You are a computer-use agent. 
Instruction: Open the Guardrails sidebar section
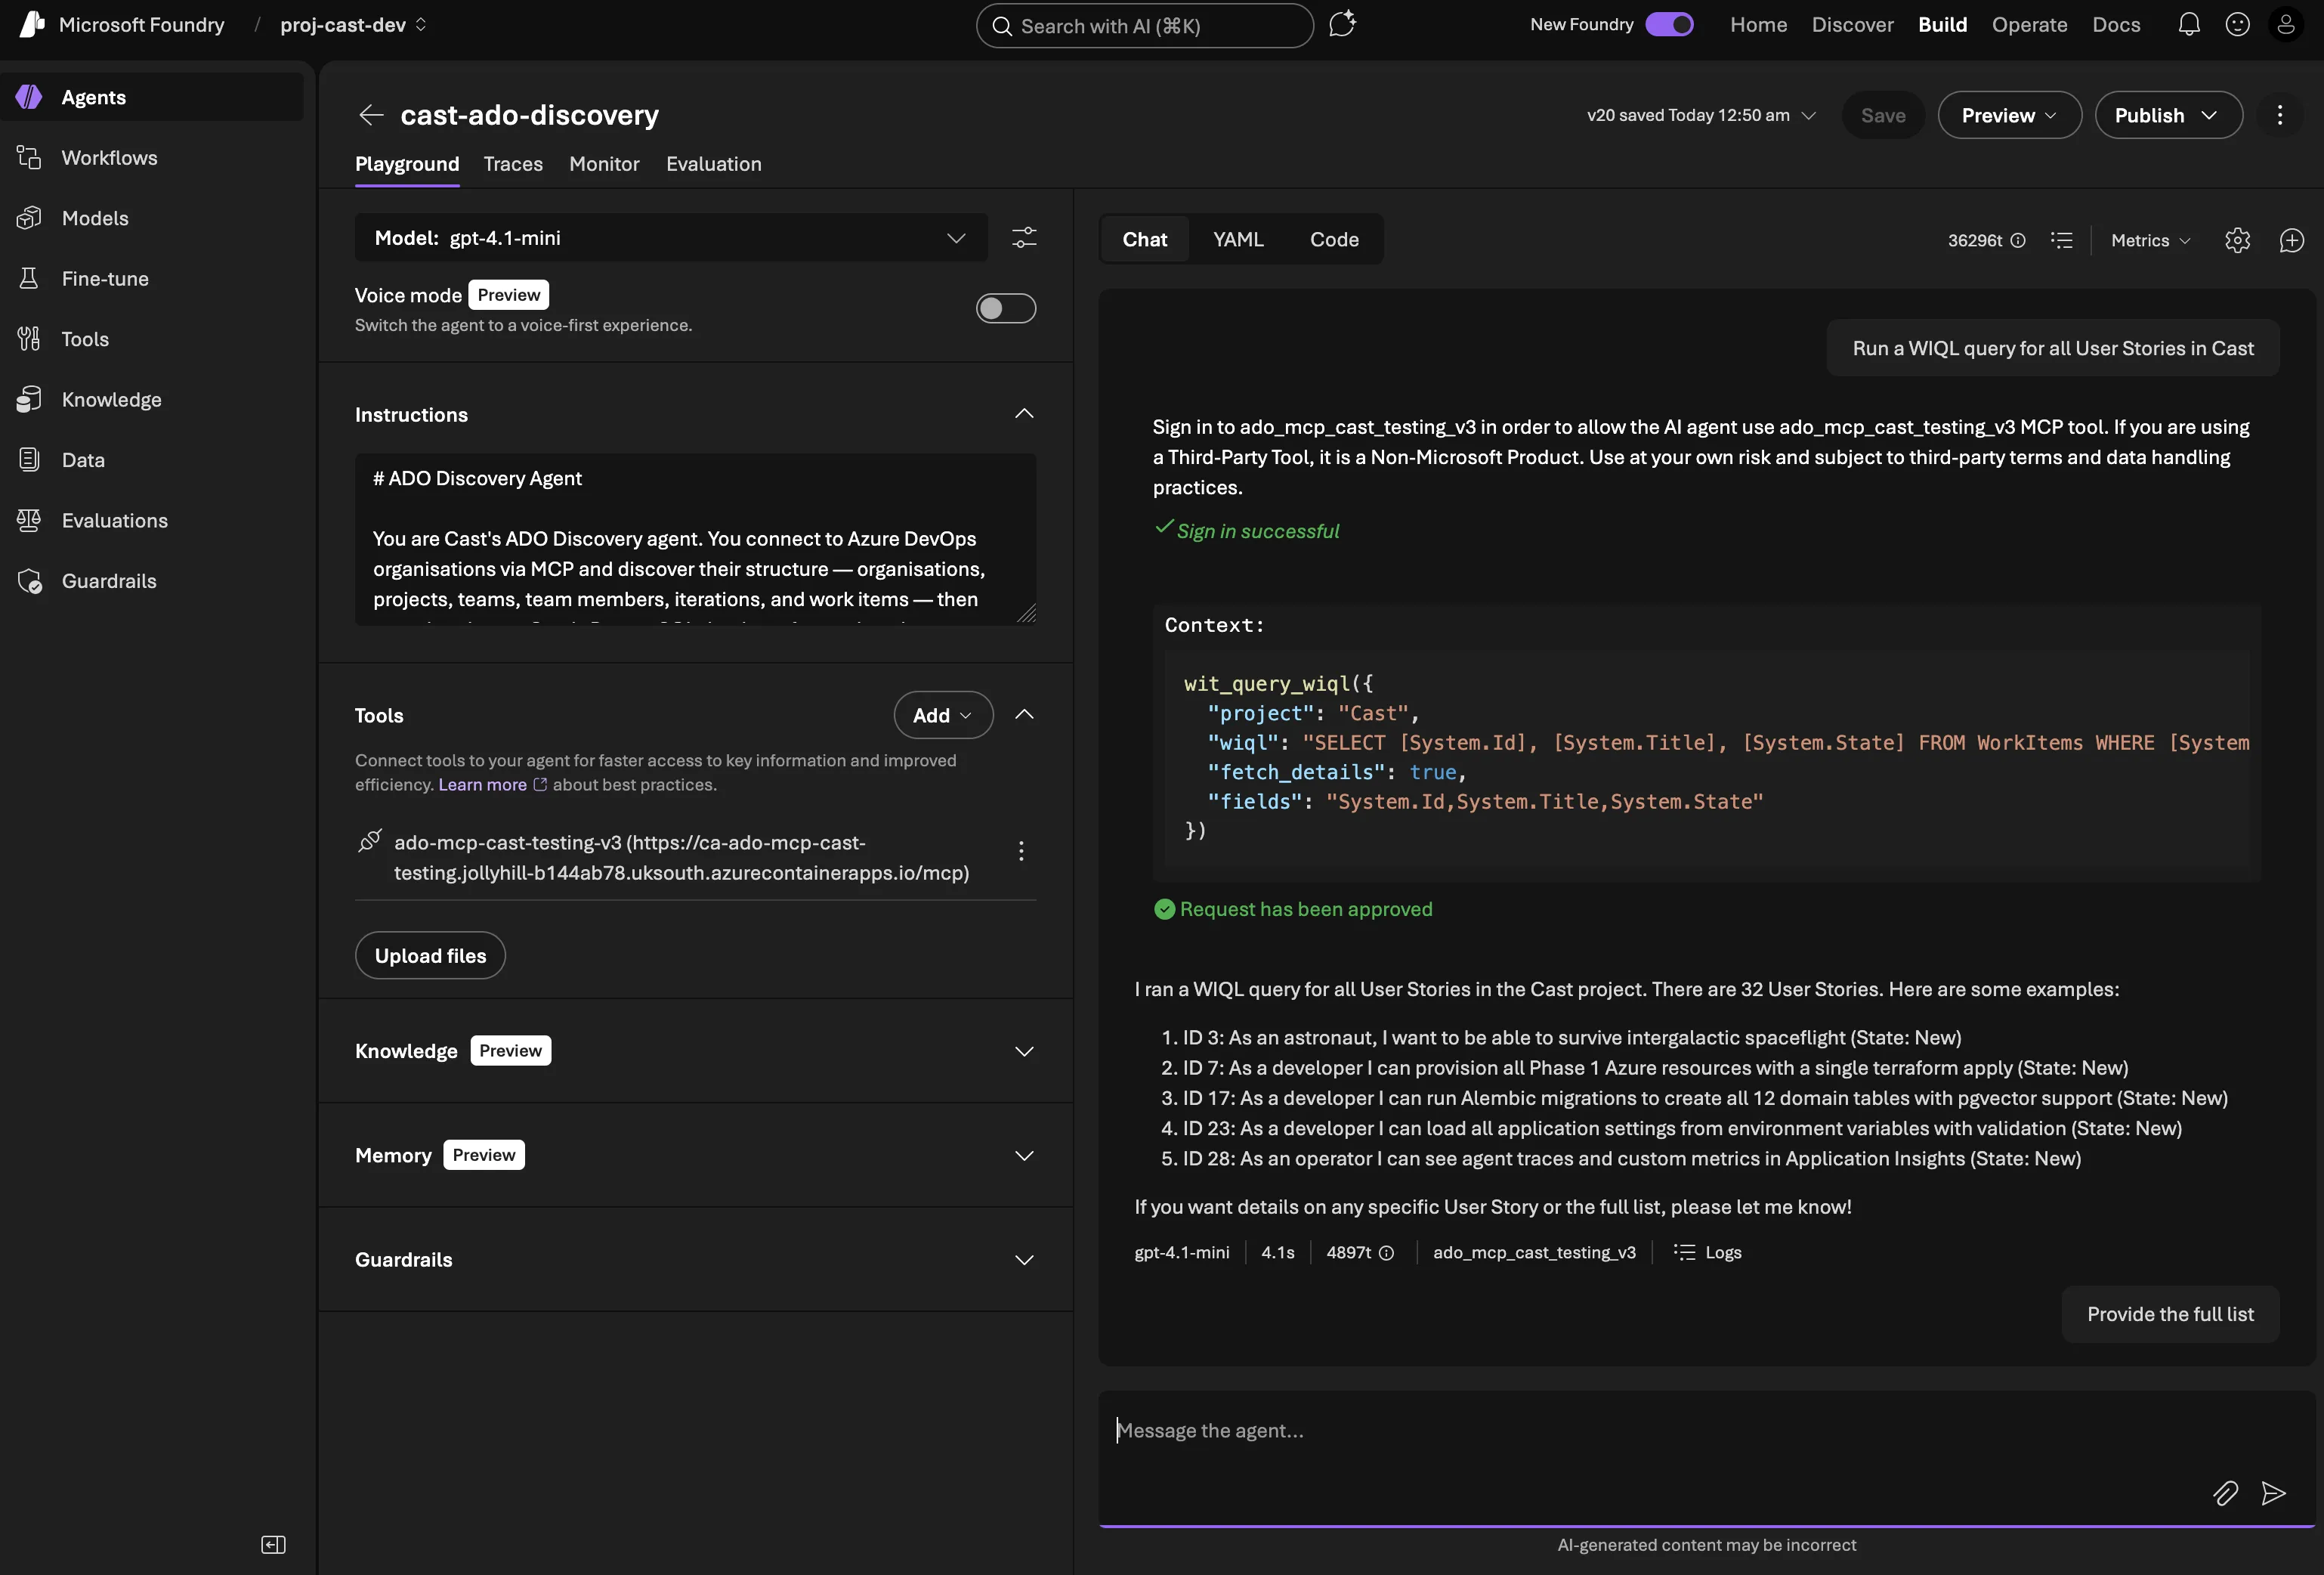coord(108,580)
